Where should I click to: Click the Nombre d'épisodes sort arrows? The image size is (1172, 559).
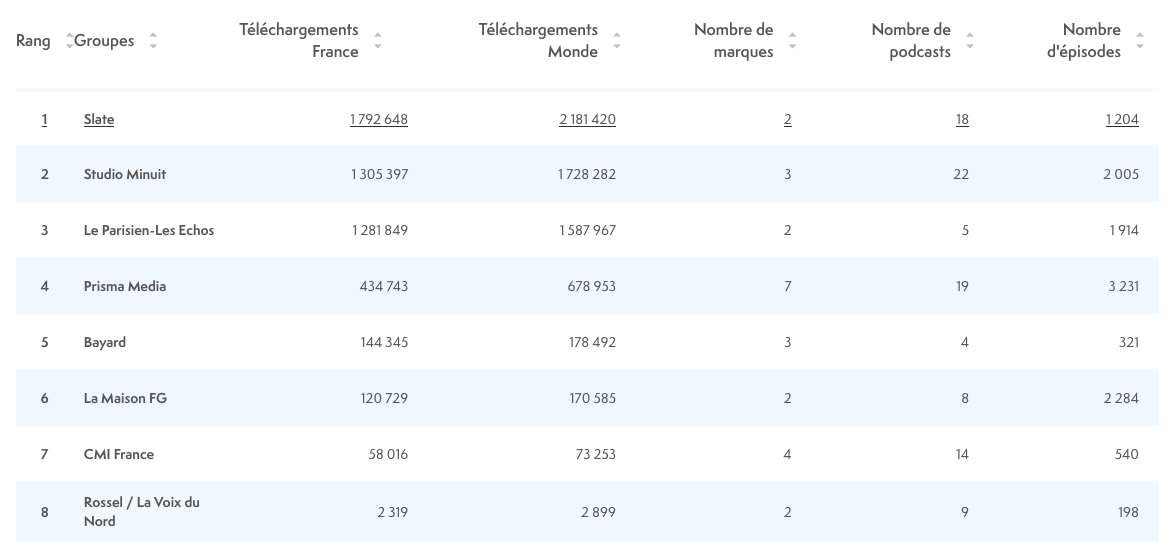[x=1140, y=41]
